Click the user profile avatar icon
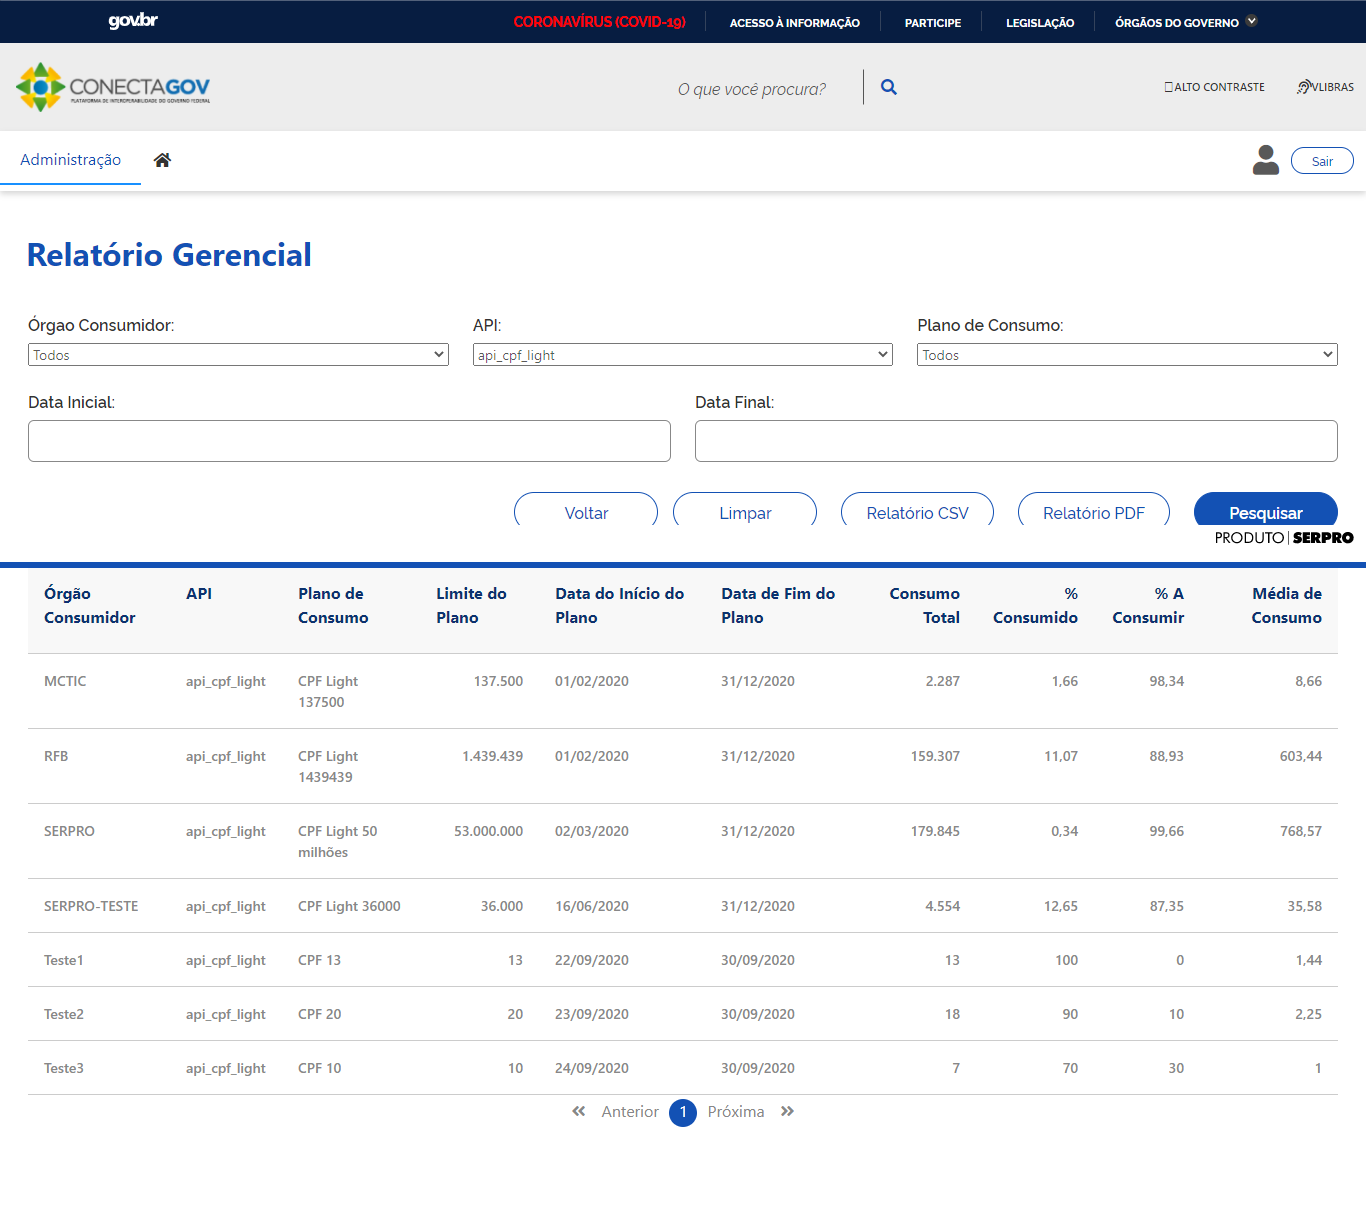1366x1207 pixels. click(1265, 160)
